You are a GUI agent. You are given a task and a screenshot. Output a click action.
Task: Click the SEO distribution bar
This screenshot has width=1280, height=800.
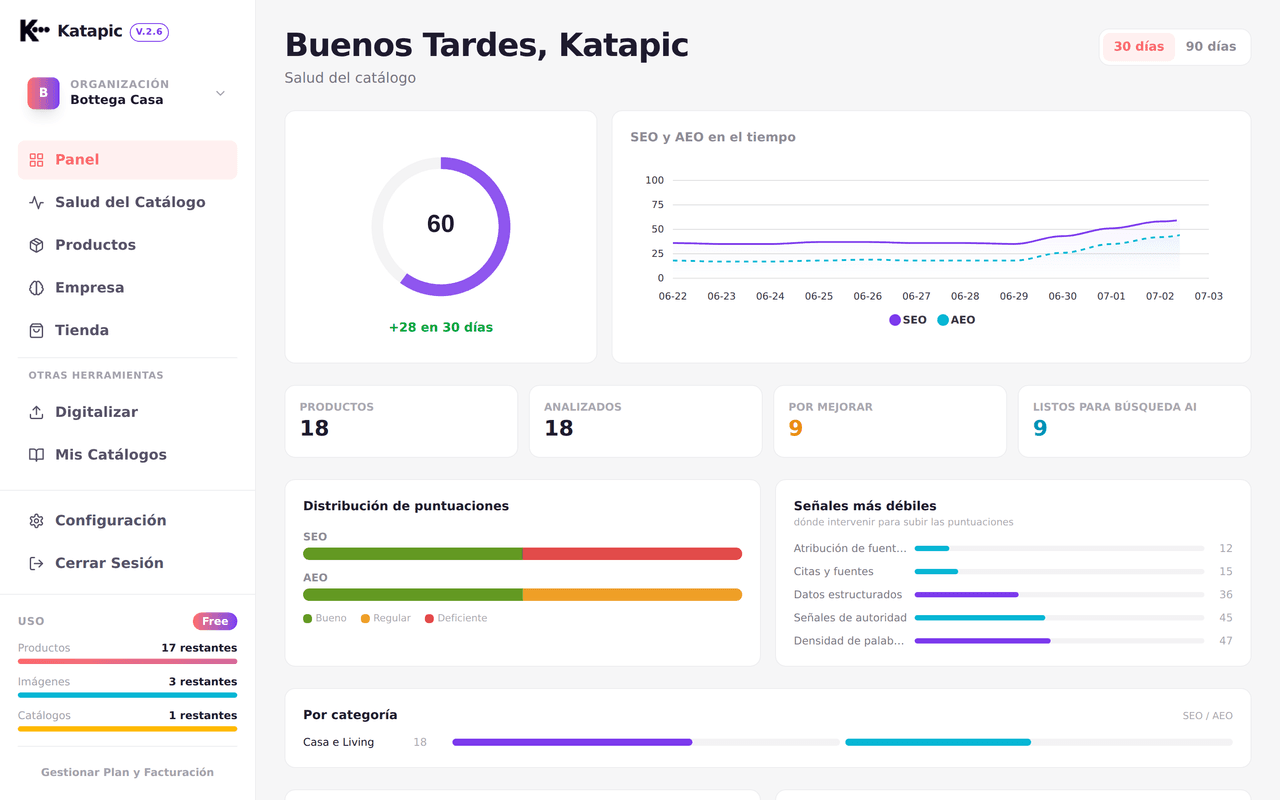coord(523,554)
